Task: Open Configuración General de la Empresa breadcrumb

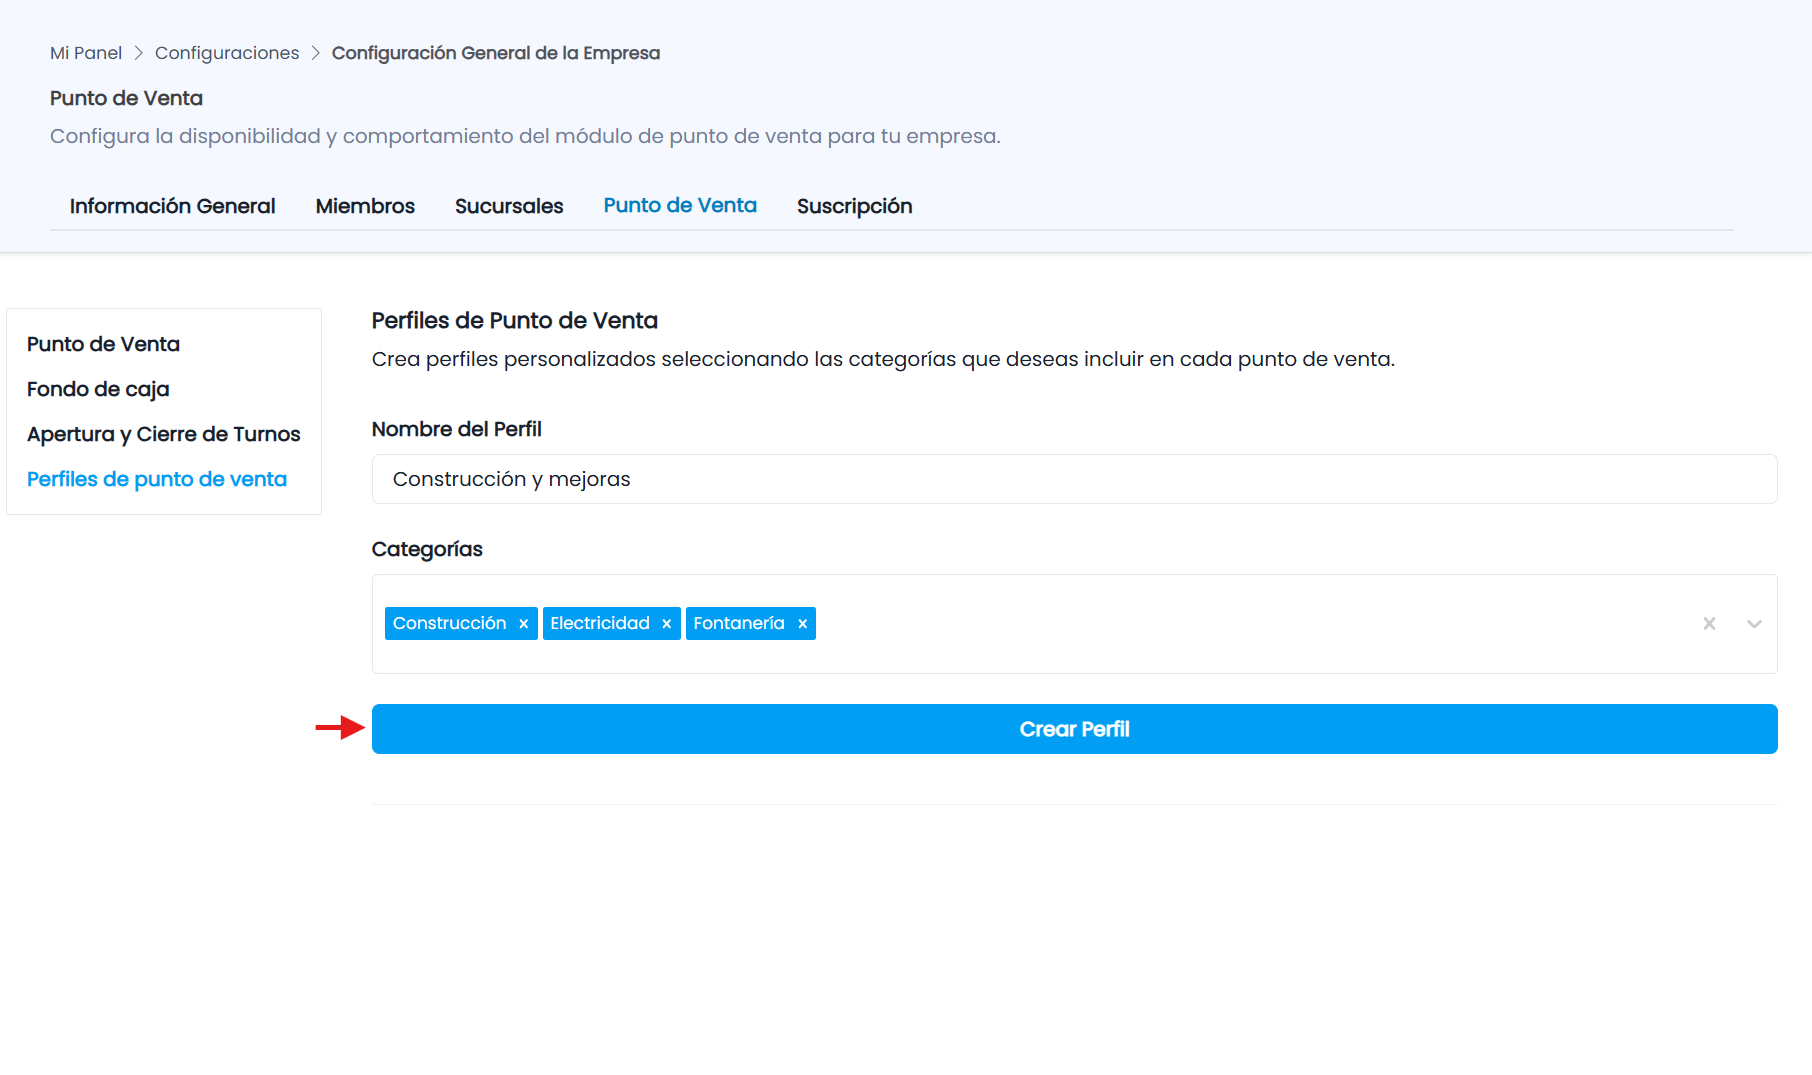Action: pos(496,53)
